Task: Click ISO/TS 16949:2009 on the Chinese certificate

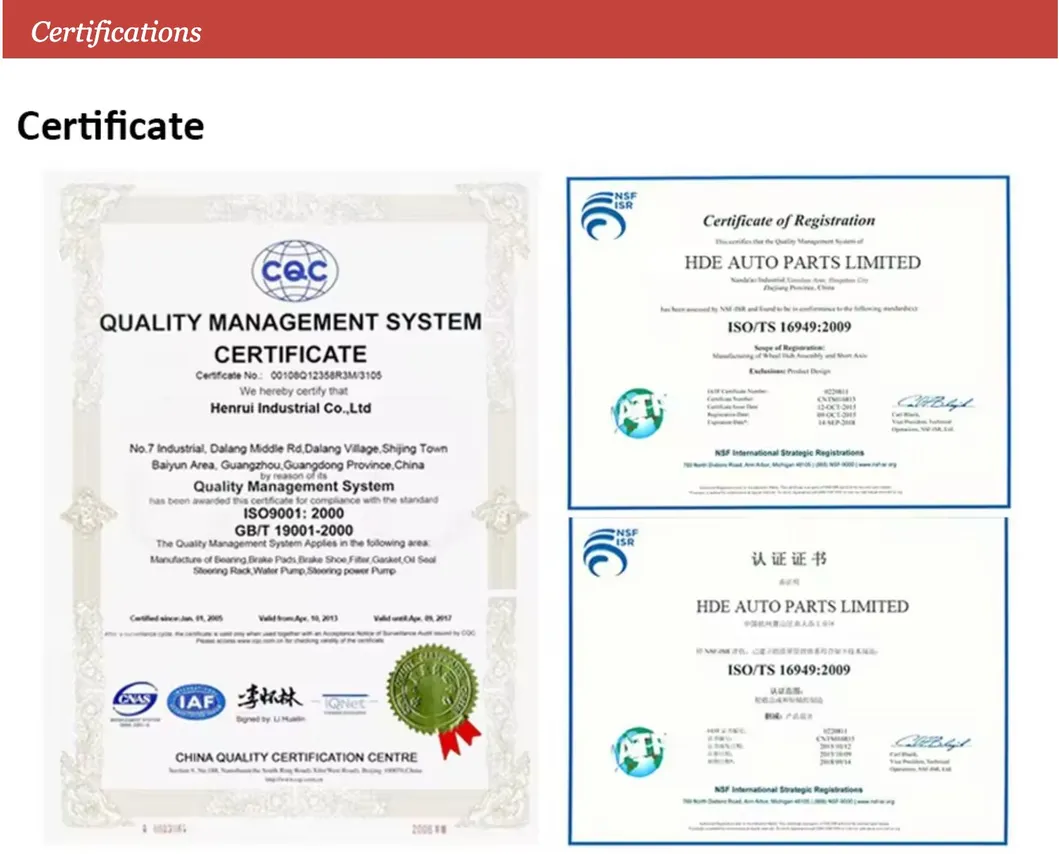Action: click(787, 670)
